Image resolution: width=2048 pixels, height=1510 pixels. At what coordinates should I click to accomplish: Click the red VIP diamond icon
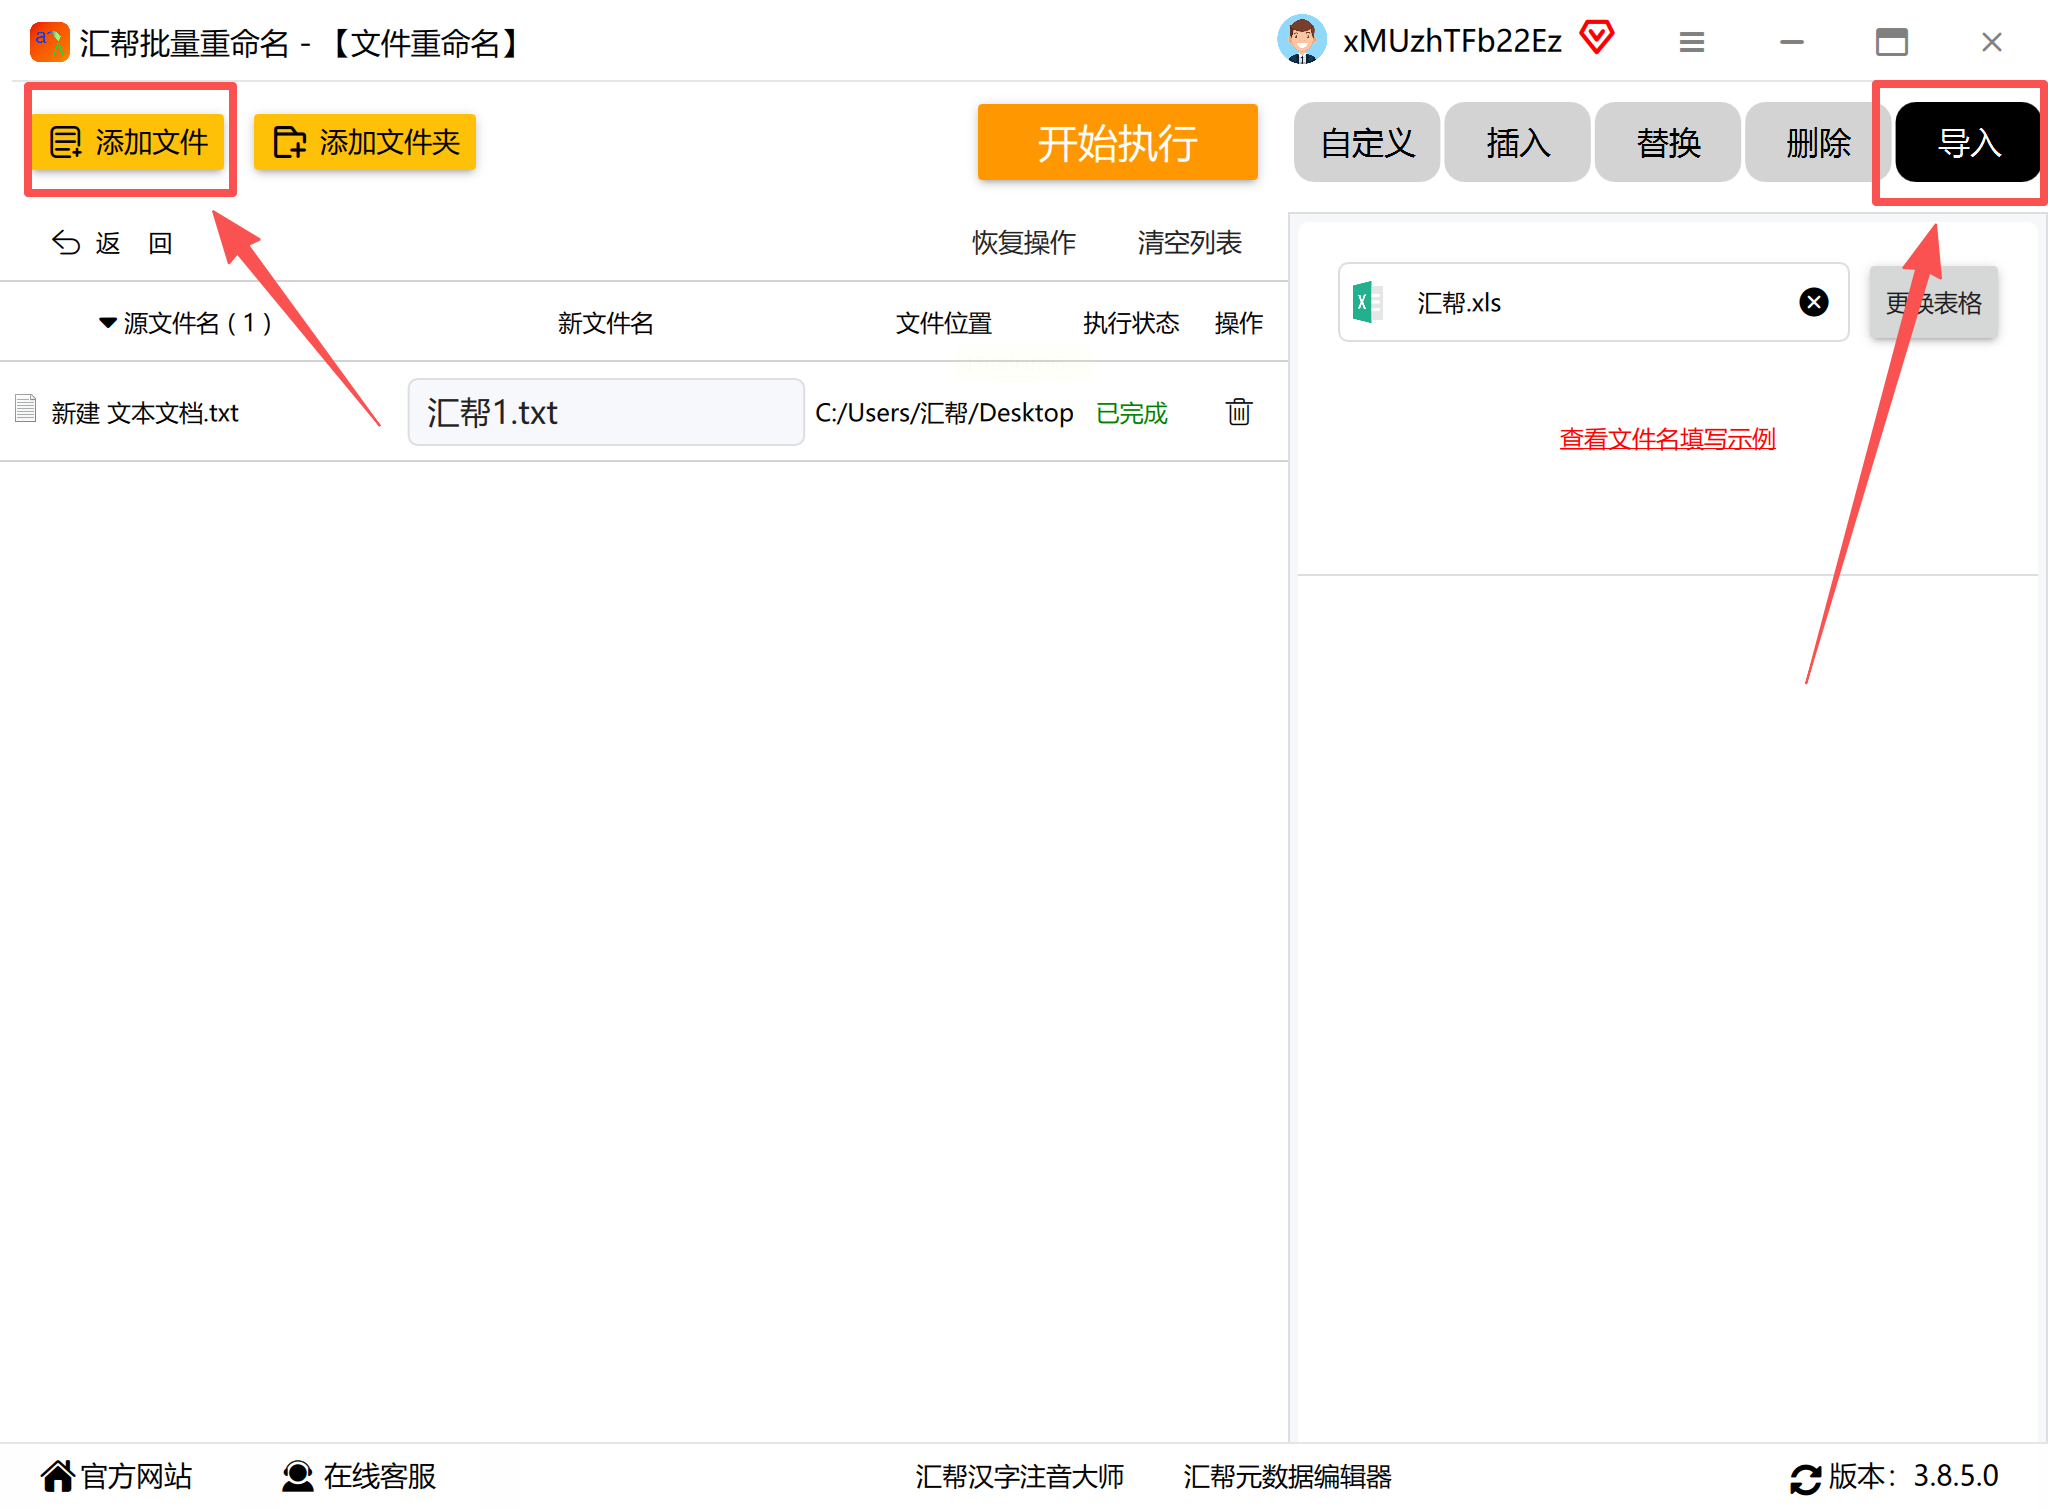(1597, 38)
